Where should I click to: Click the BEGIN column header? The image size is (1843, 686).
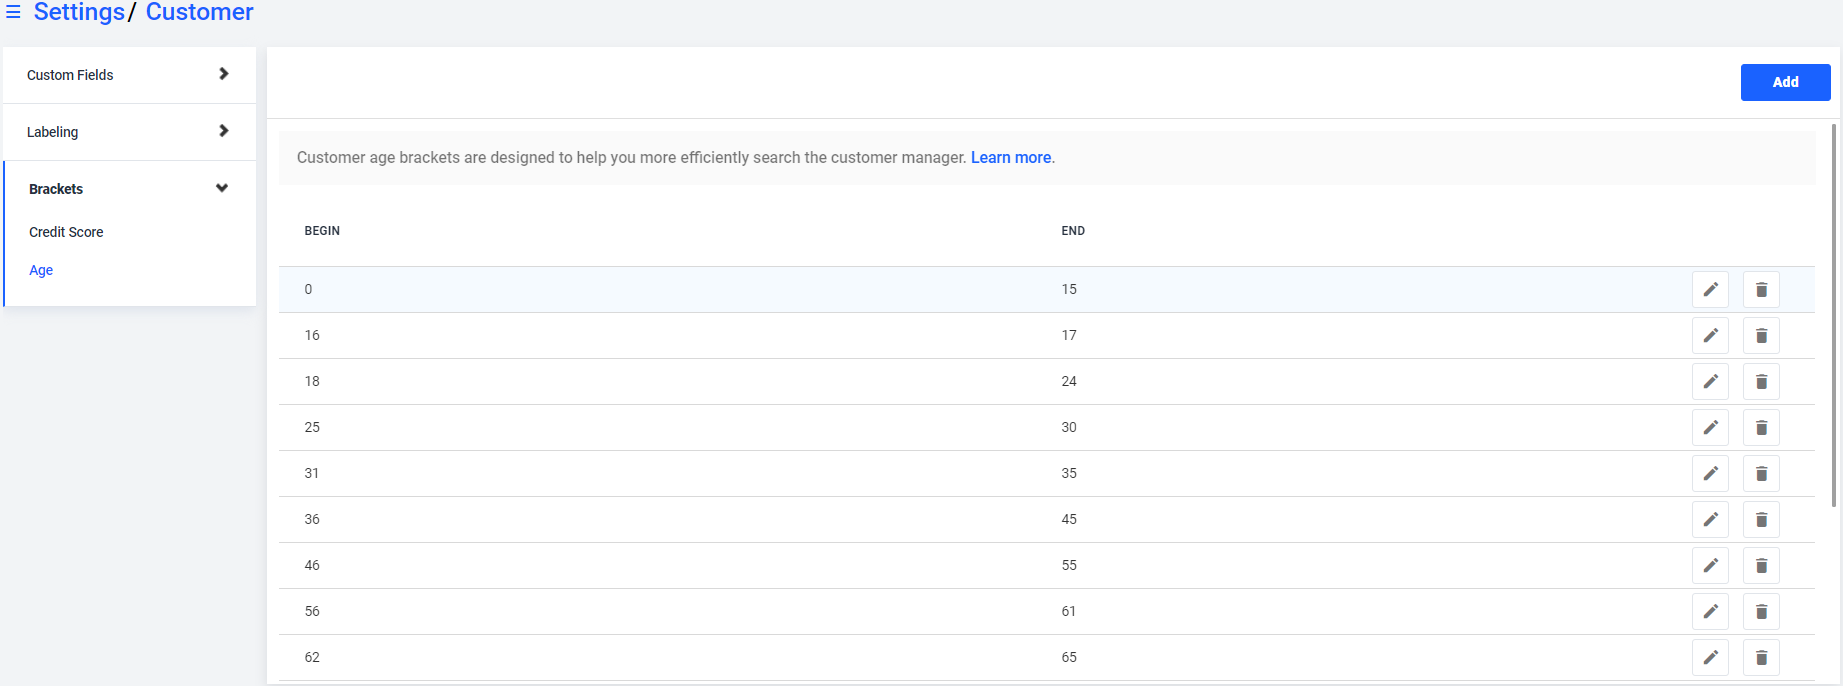pos(322,231)
